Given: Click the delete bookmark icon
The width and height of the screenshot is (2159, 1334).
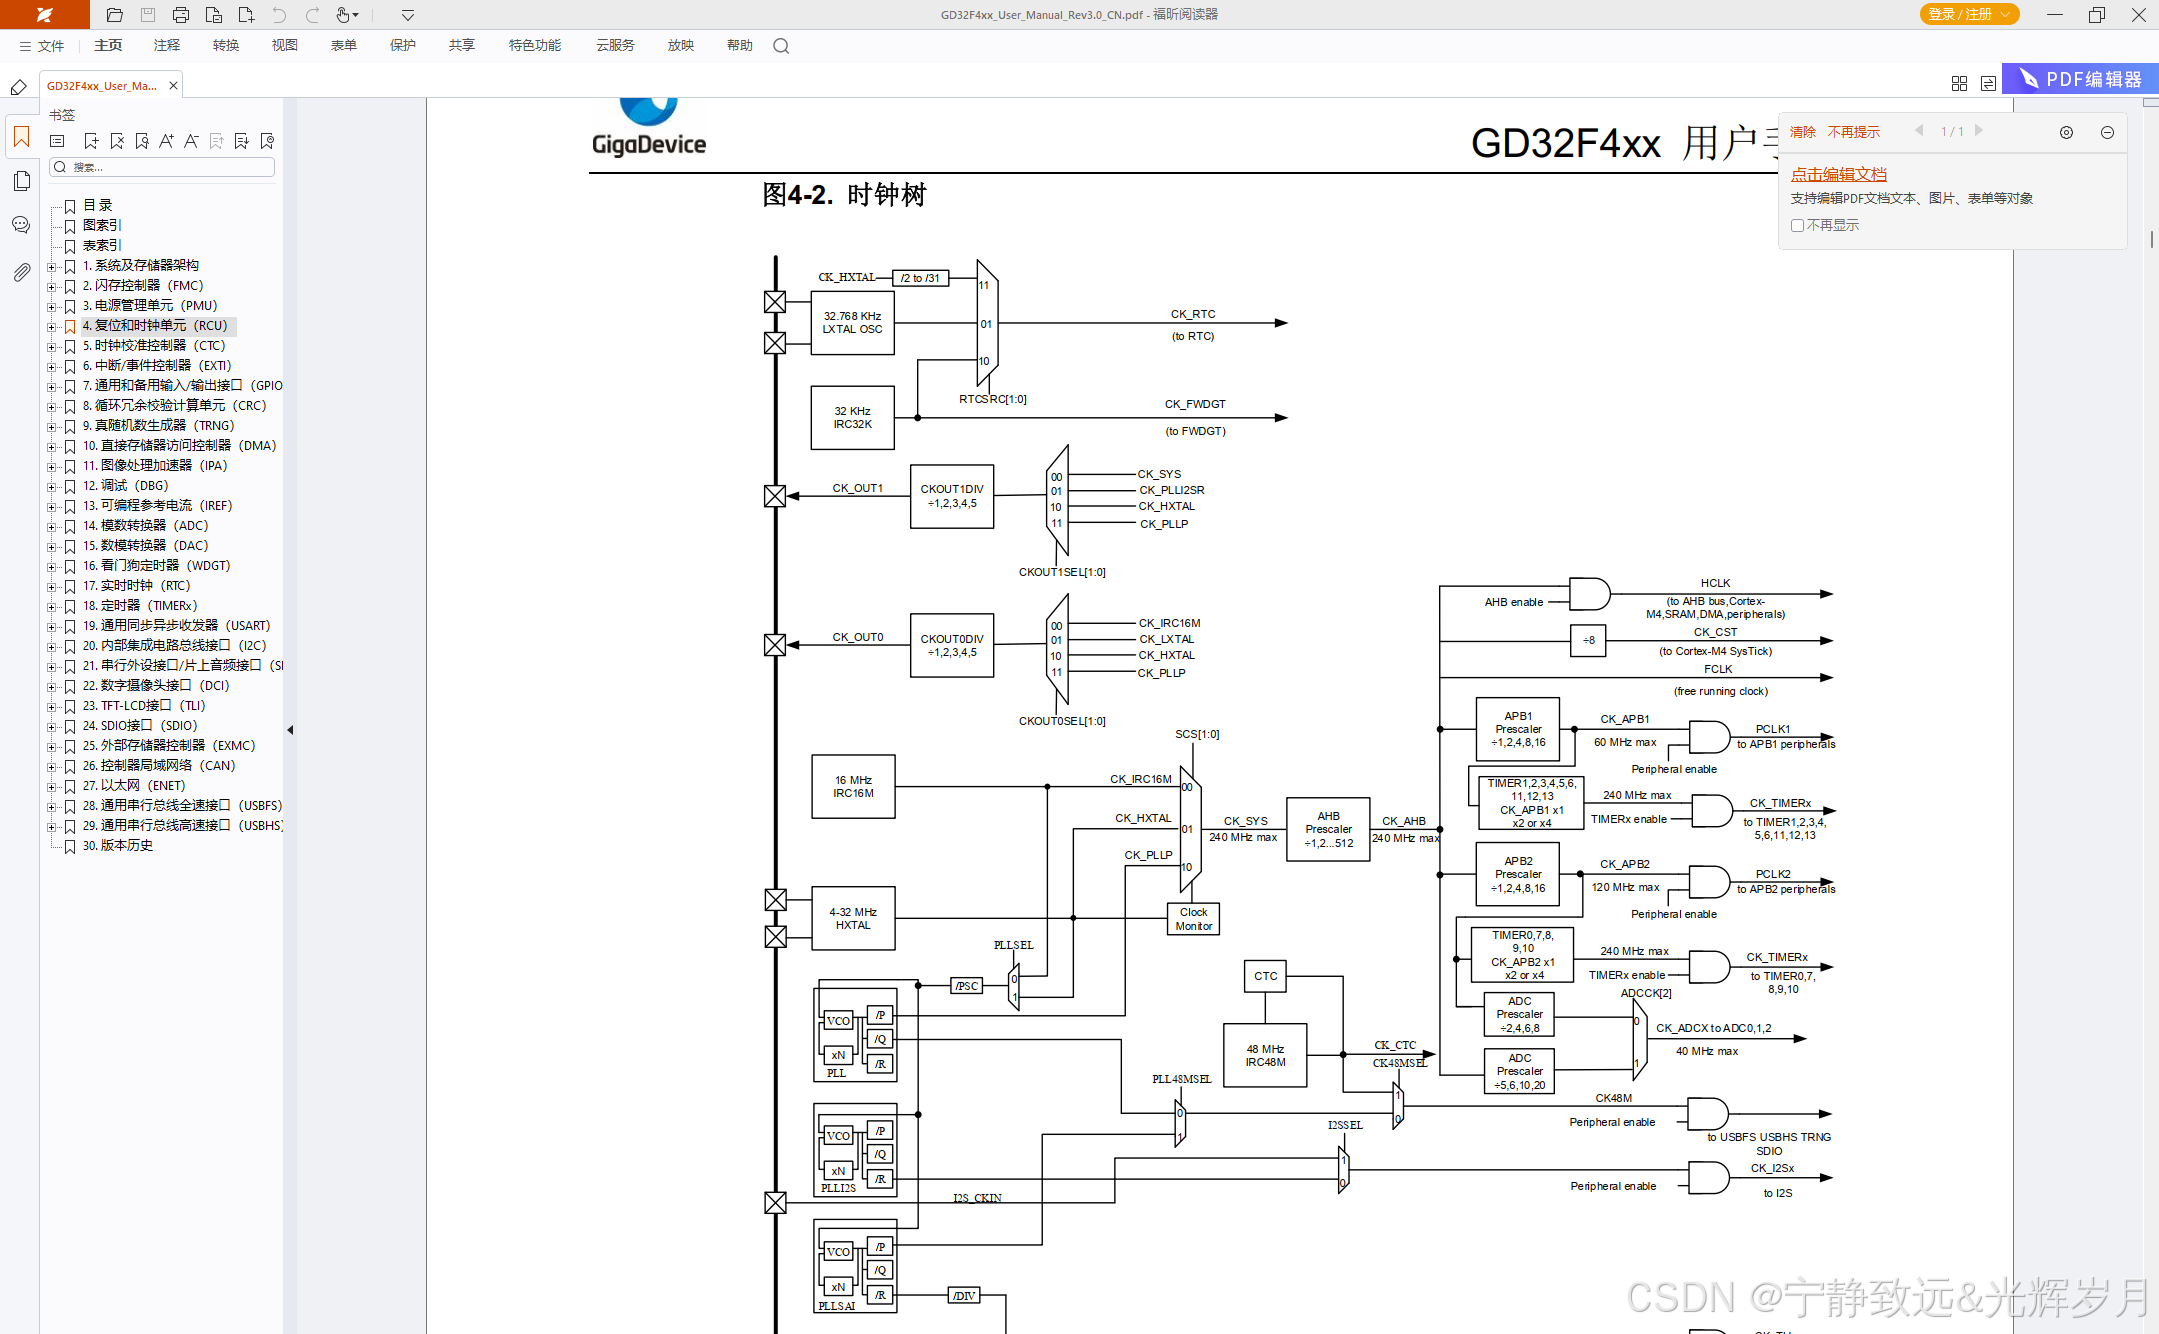Looking at the screenshot, I should pos(117,141).
